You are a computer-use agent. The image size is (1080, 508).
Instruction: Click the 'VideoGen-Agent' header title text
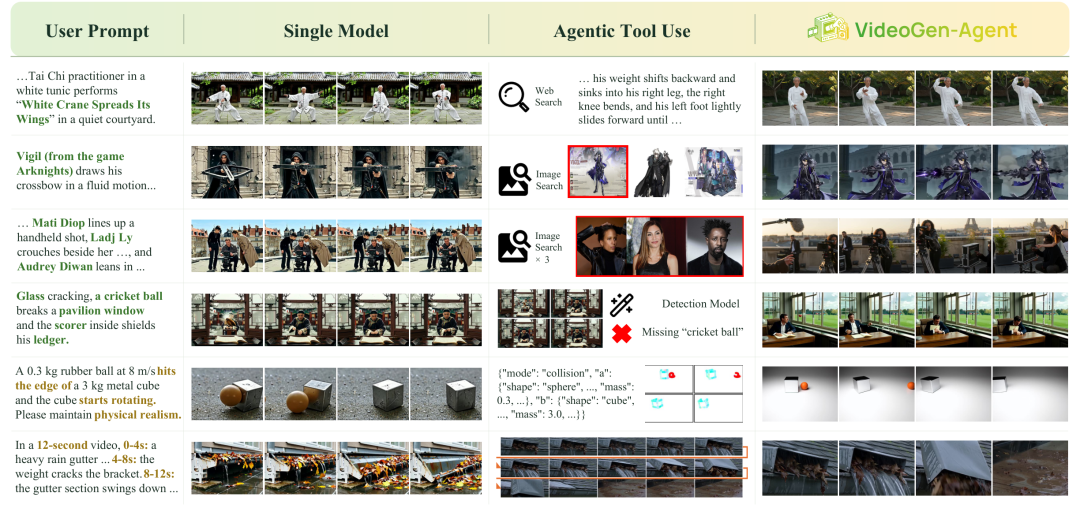pos(935,30)
